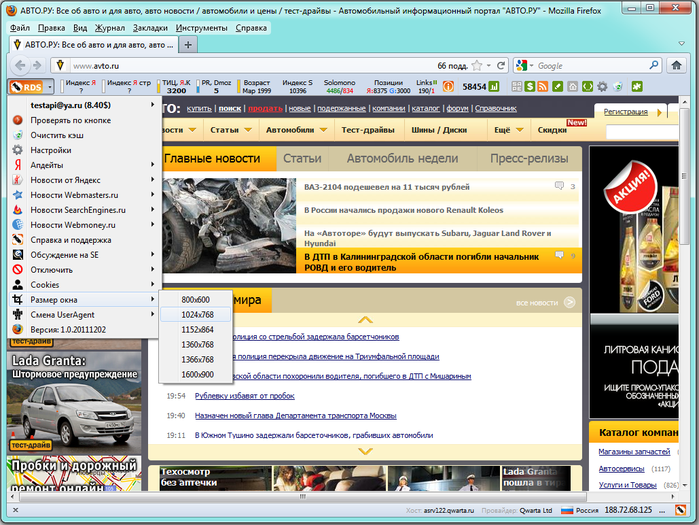
Task: Open the Правка menu
Action: (51, 28)
